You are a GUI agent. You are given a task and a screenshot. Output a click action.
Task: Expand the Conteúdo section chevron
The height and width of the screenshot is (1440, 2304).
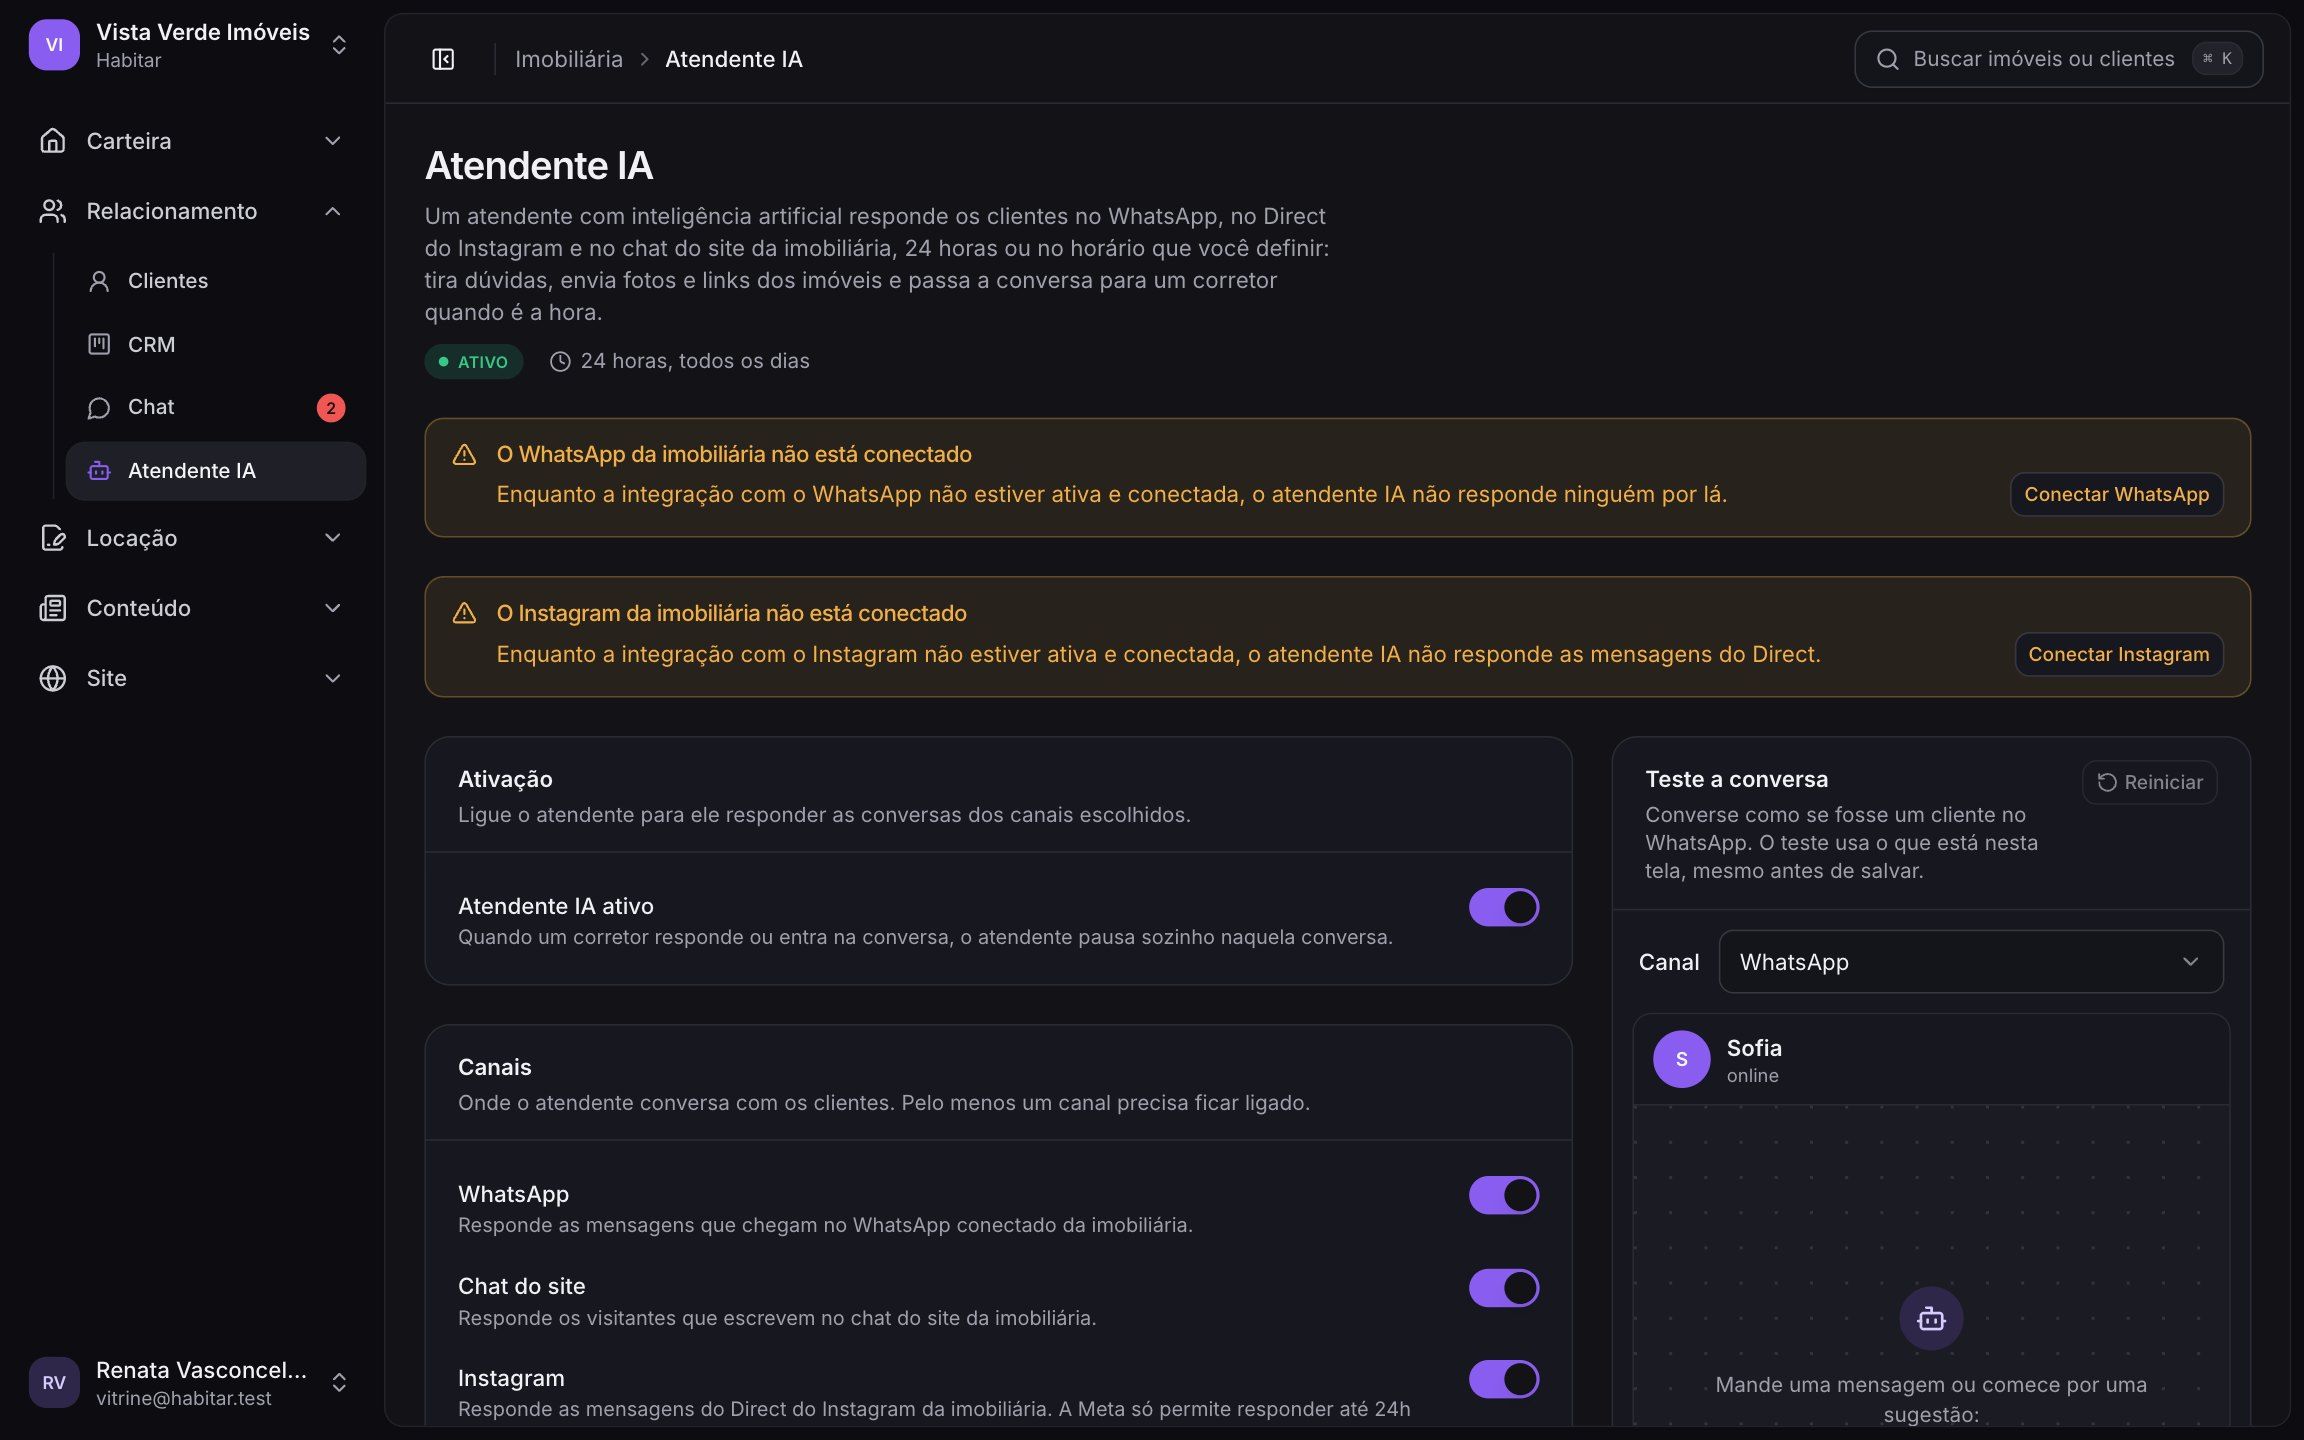point(333,608)
